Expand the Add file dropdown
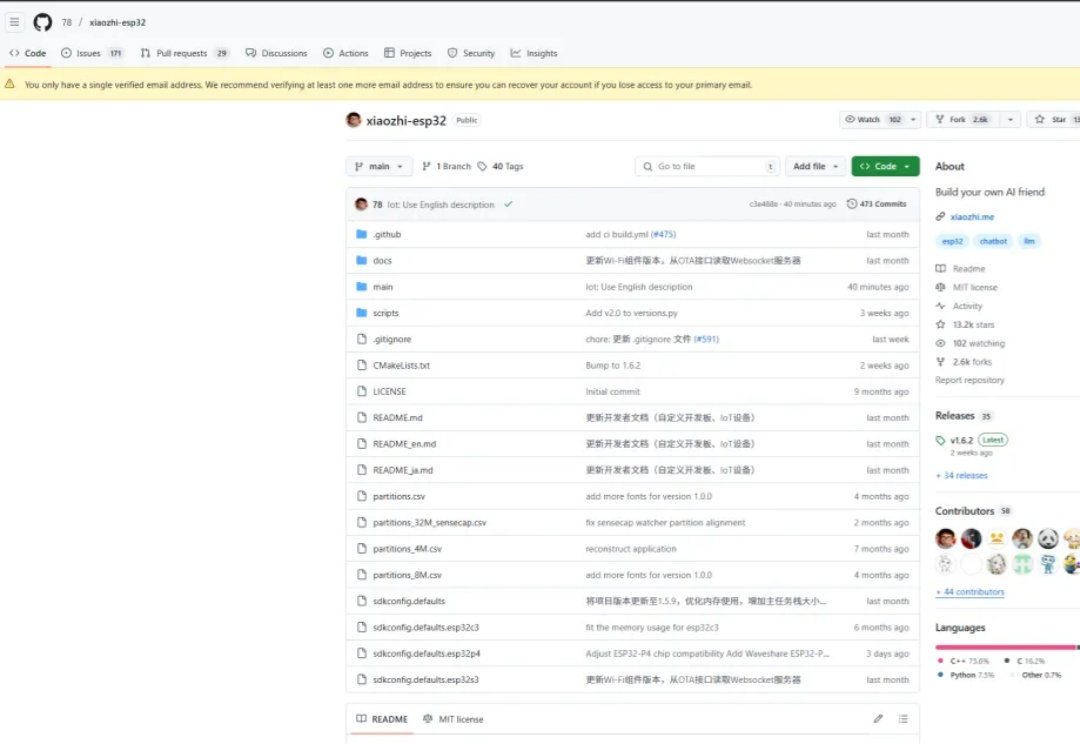Viewport: 1080px width, 744px height. (815, 166)
